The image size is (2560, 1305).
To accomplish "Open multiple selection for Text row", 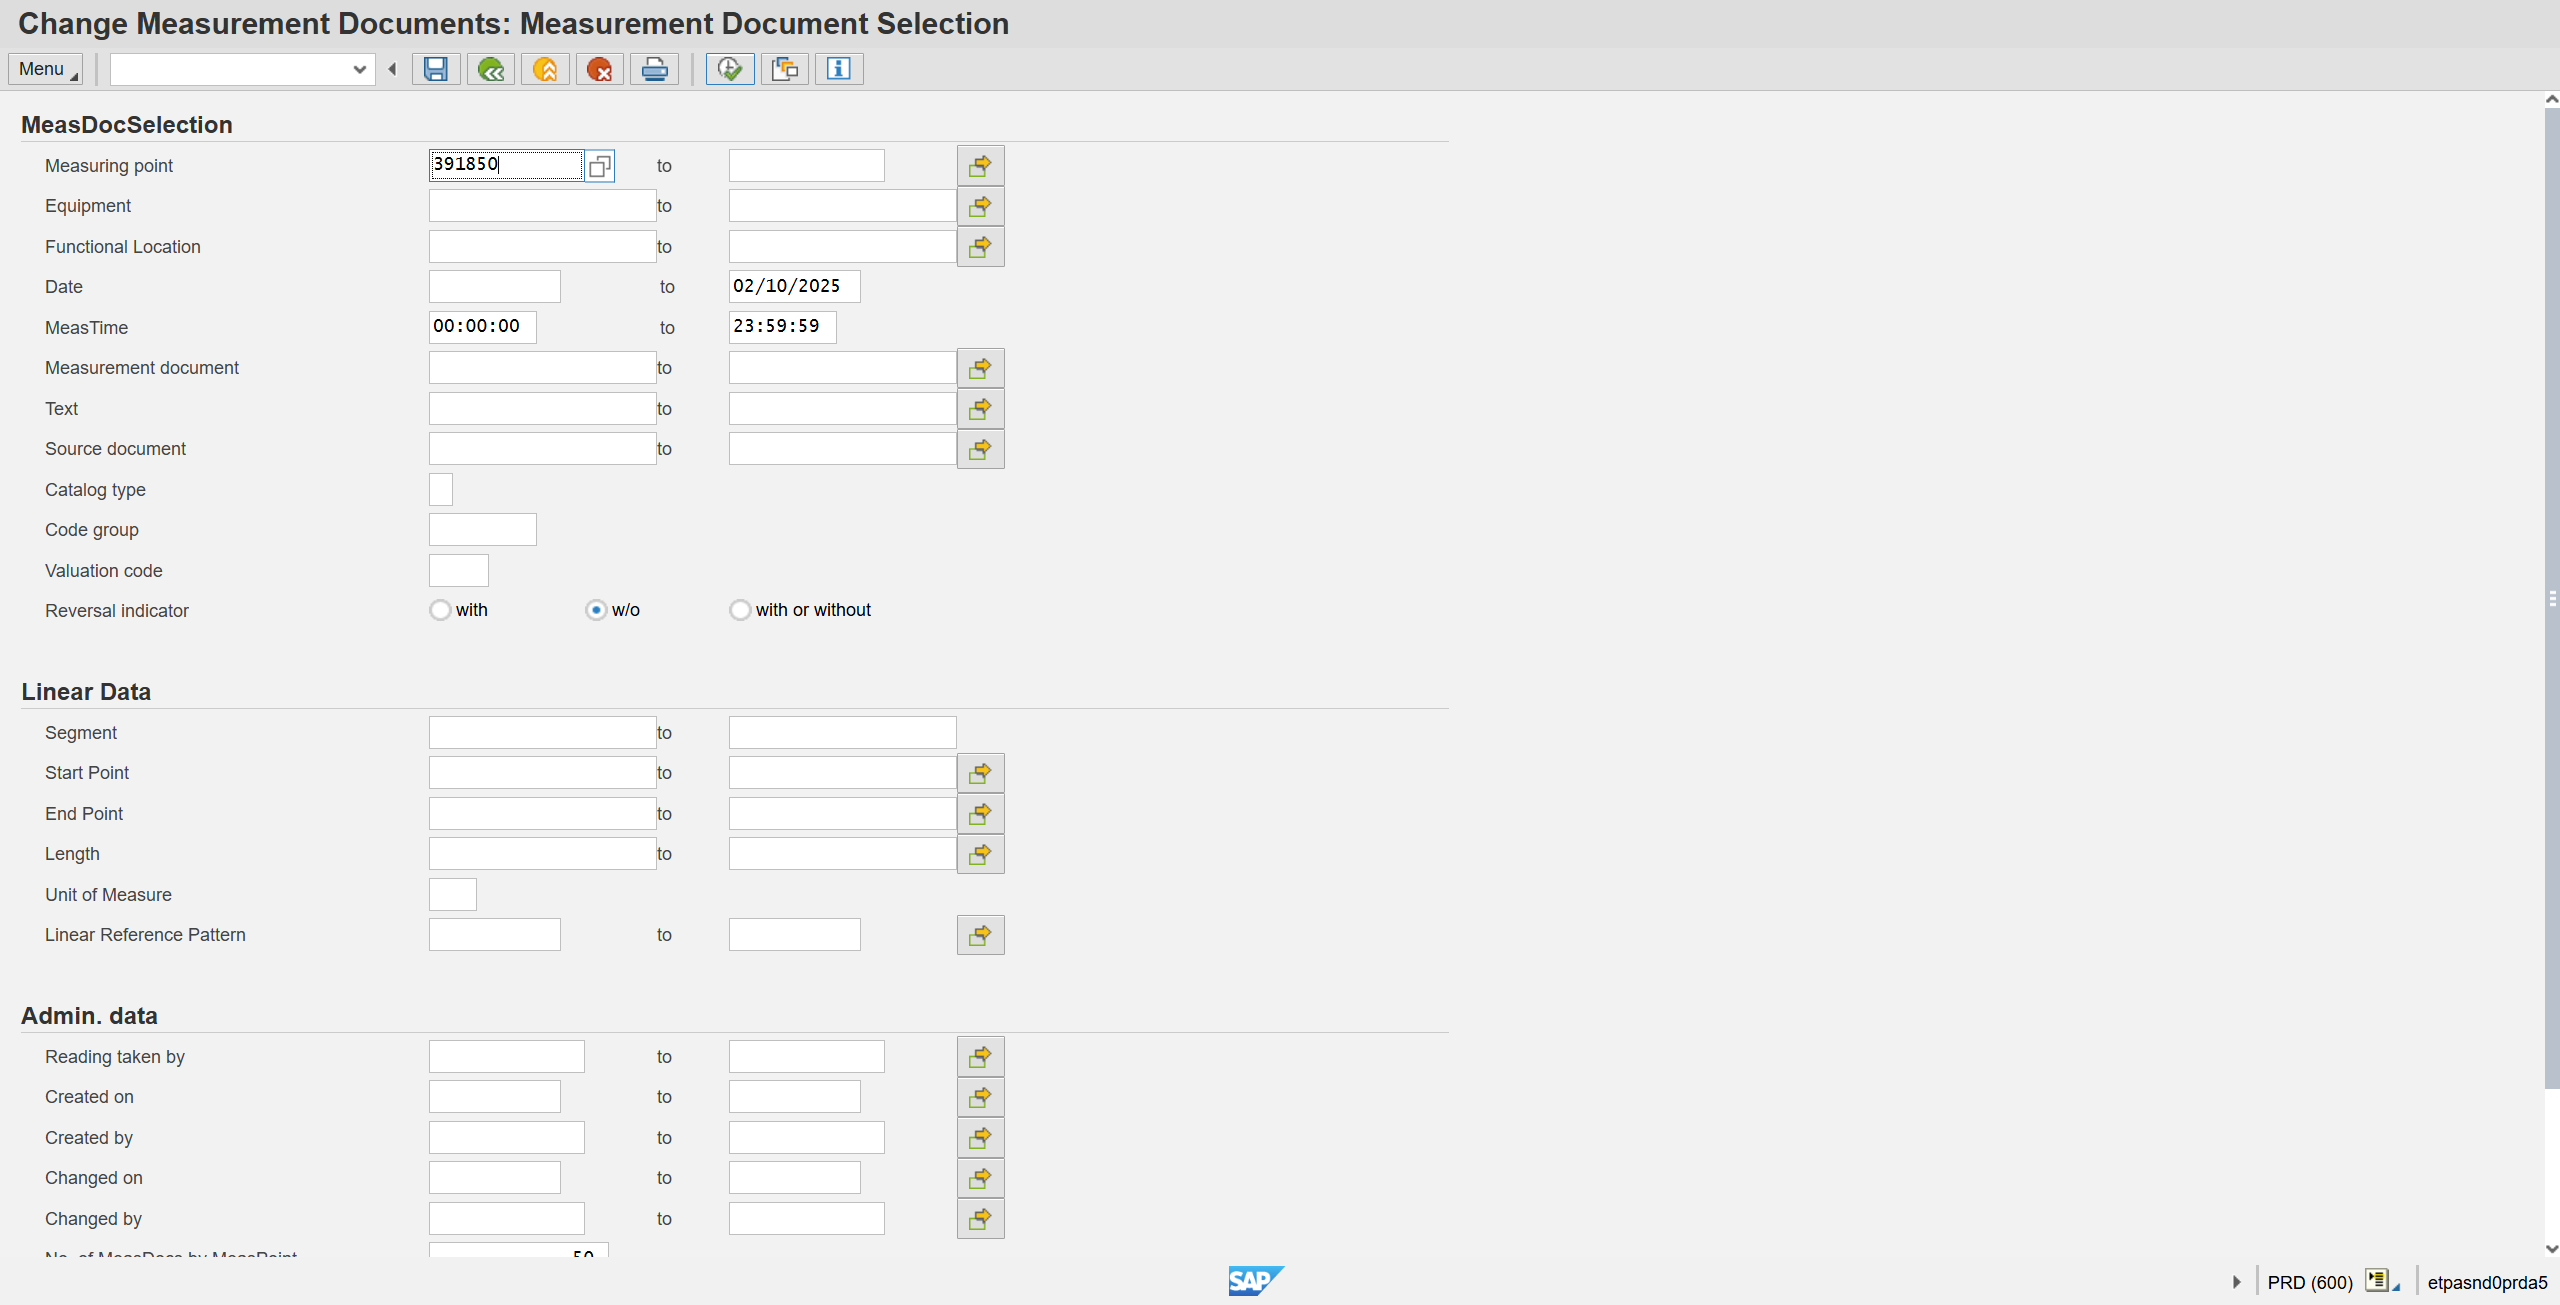I will point(980,409).
